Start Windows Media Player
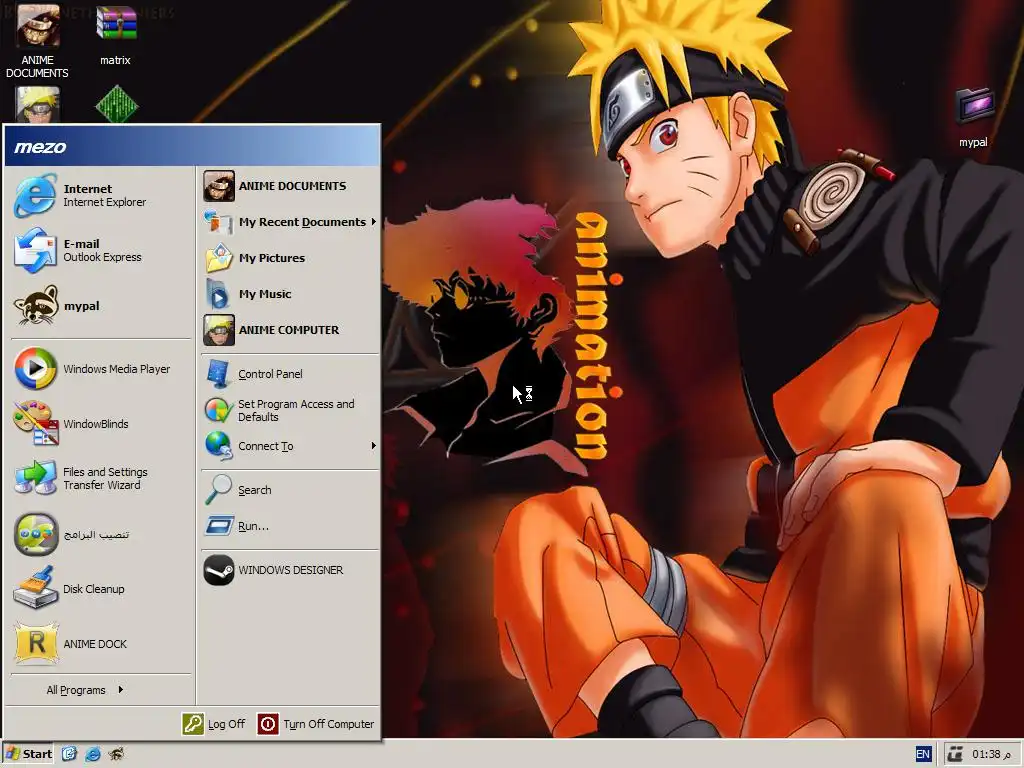The height and width of the screenshot is (768, 1024). 100,369
